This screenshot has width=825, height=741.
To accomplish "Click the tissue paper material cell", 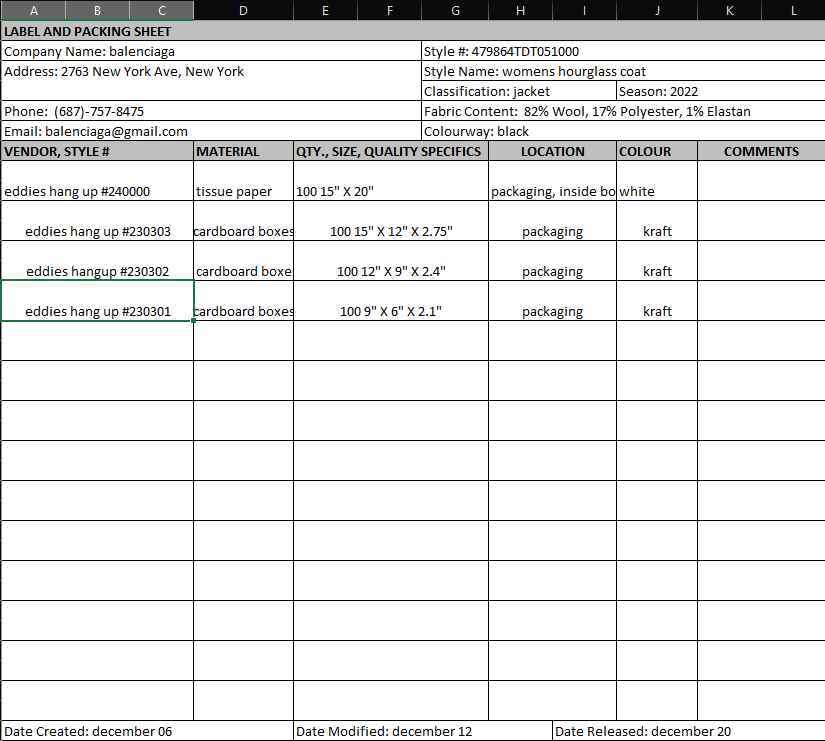I will click(244, 181).
